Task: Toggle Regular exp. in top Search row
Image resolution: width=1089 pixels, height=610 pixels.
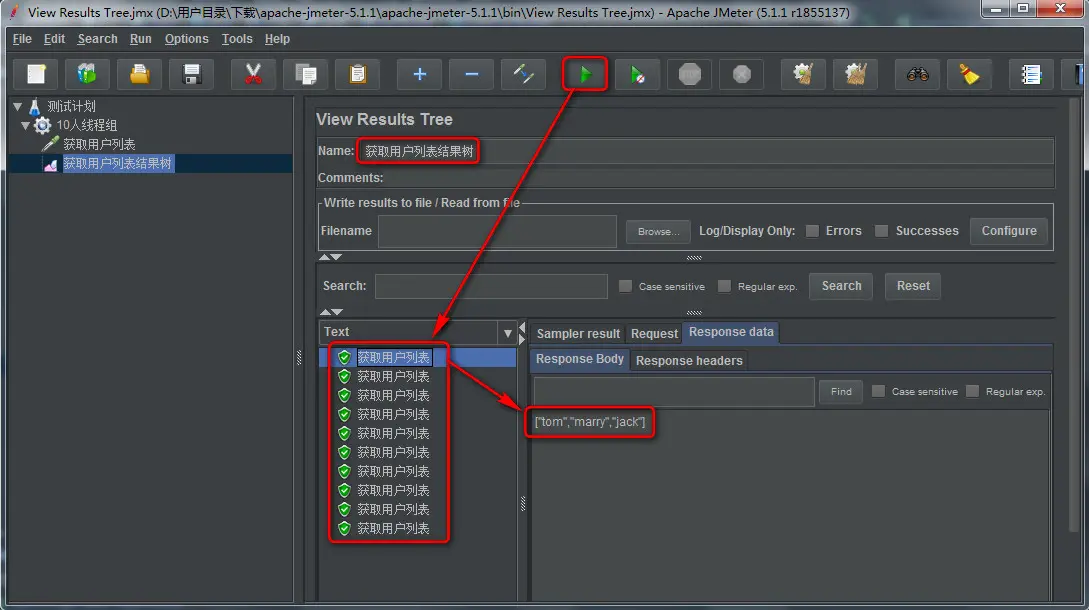Action: point(724,286)
